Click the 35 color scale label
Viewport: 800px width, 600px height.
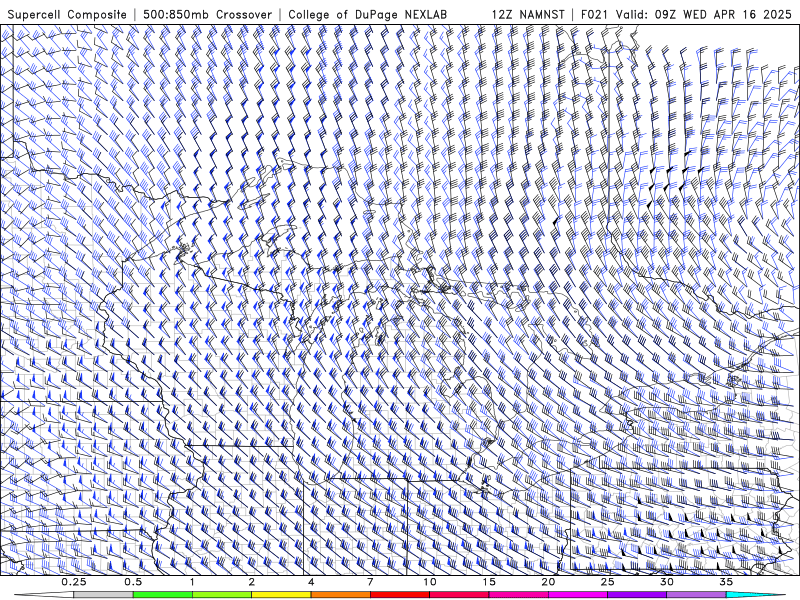pyautogui.click(x=726, y=582)
